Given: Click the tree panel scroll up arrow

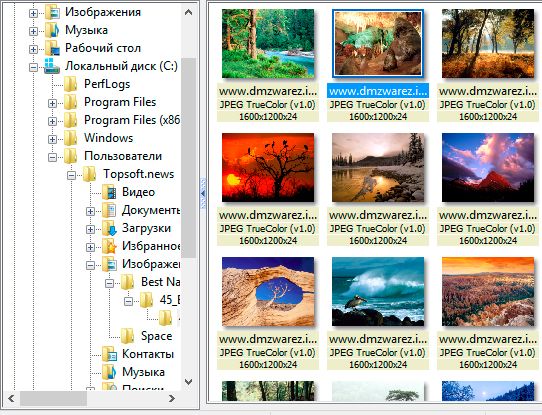Looking at the screenshot, I should [x=188, y=12].
